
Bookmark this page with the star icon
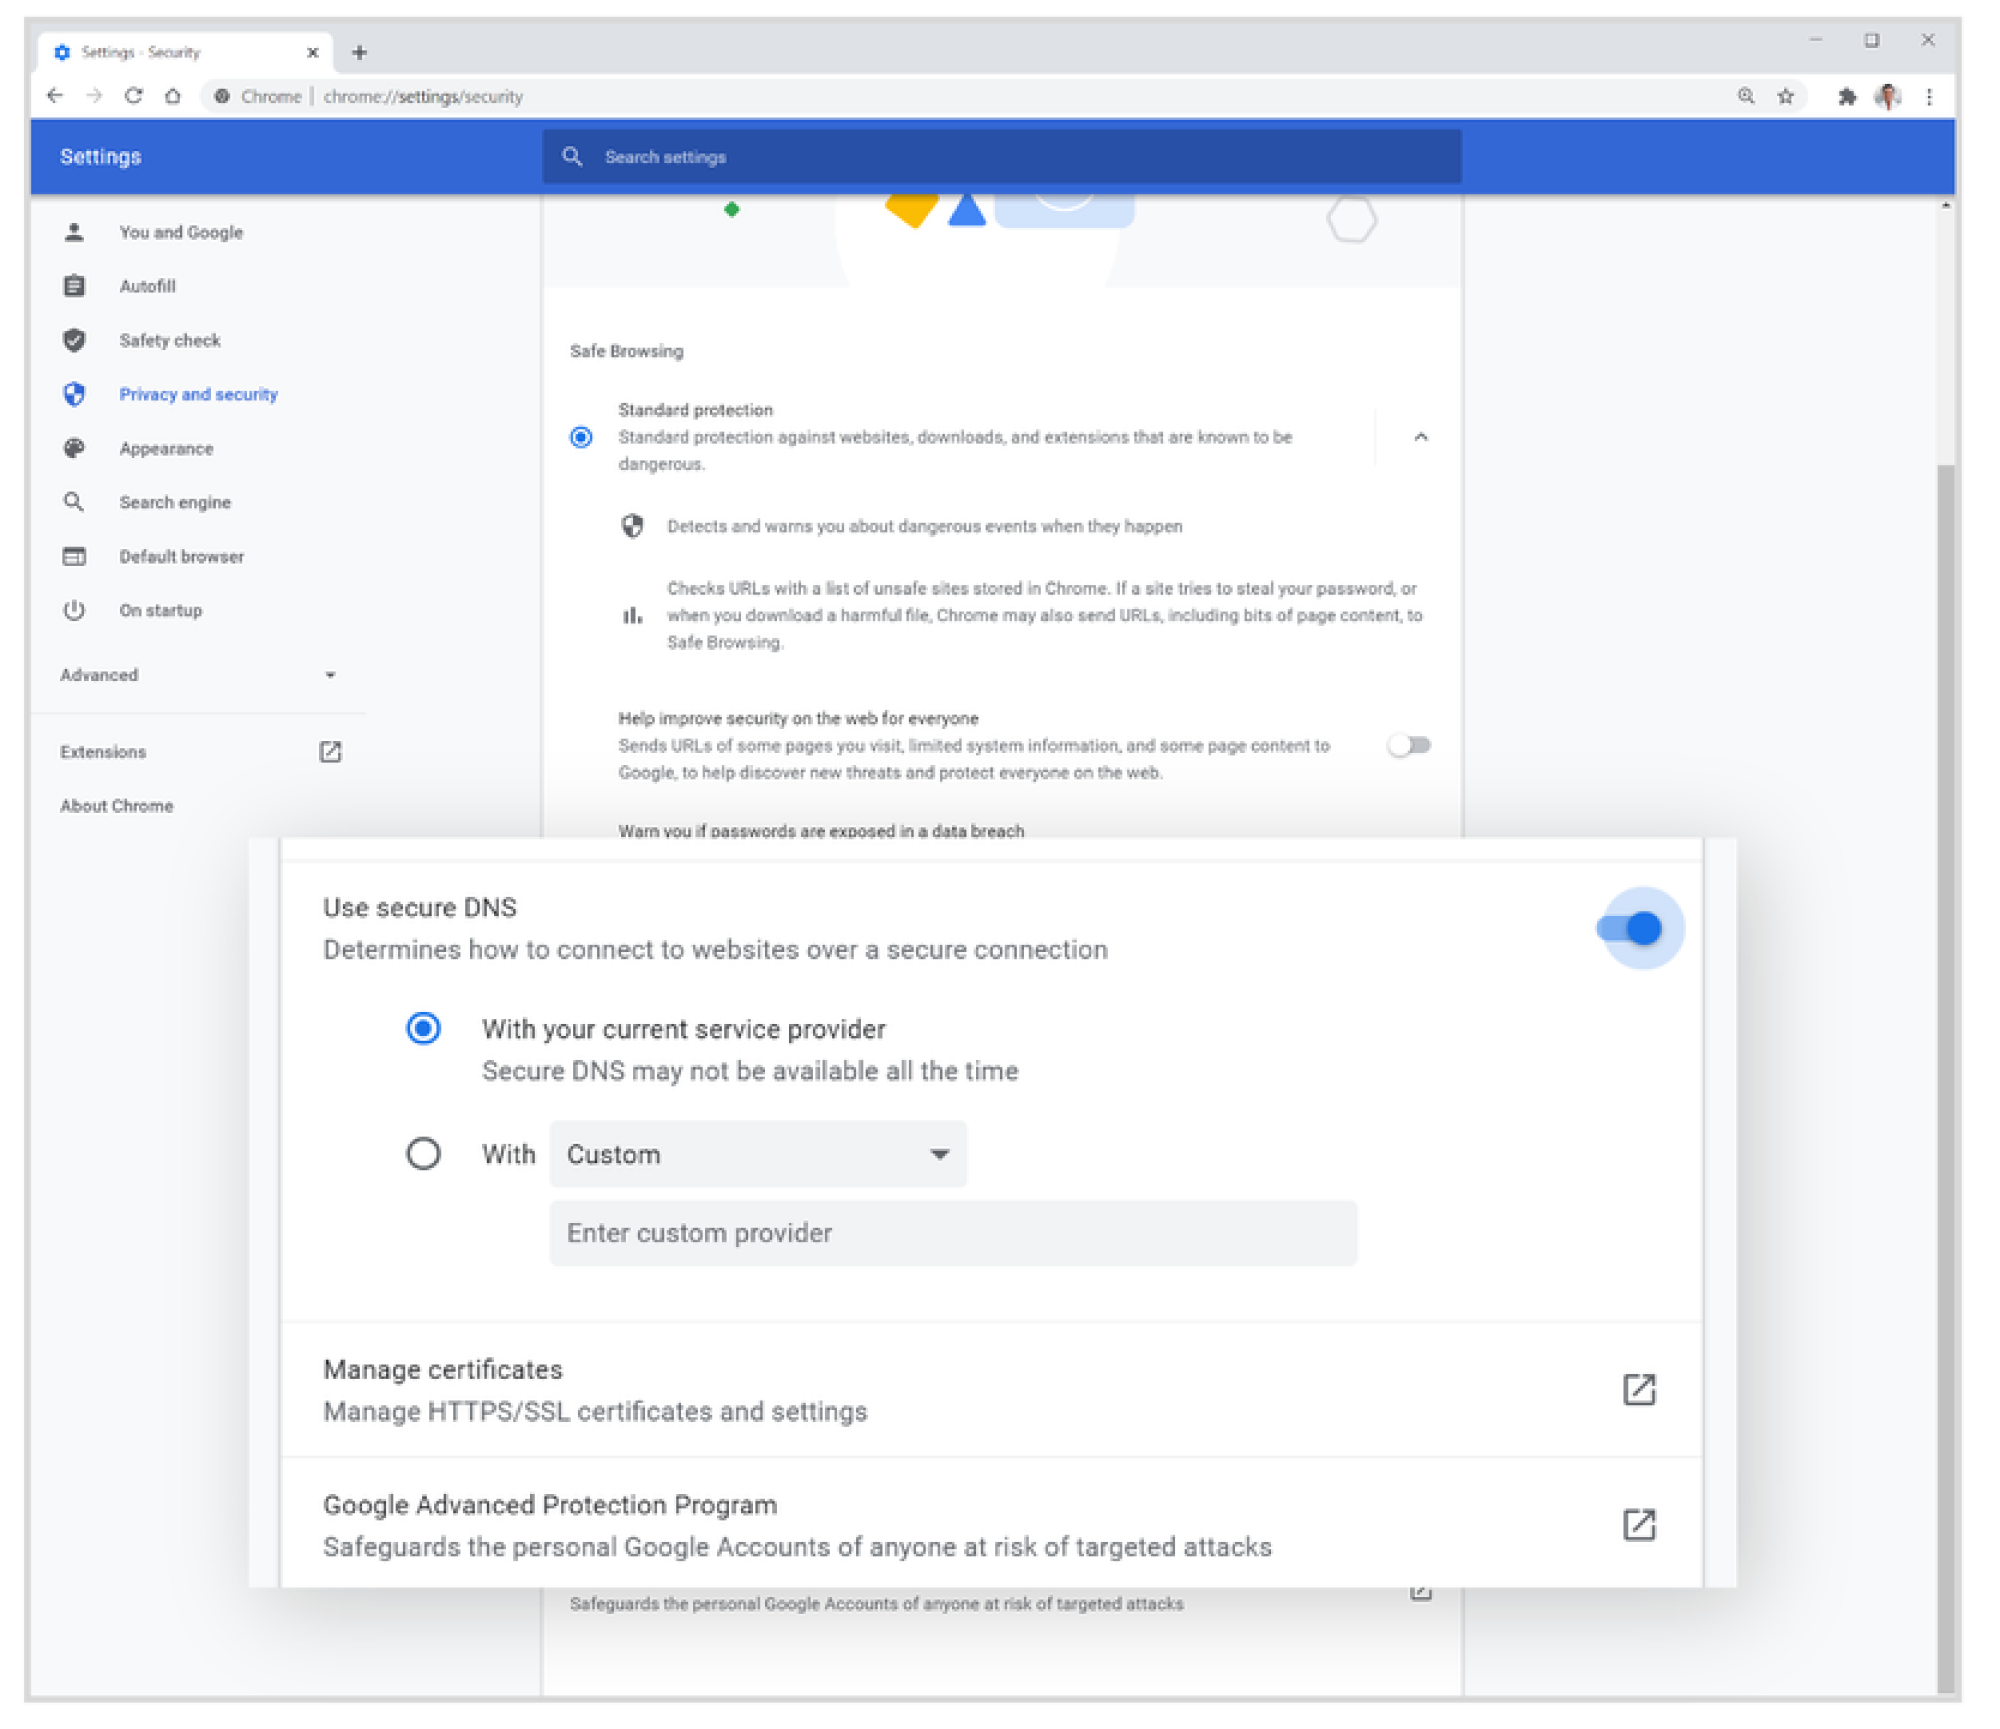(1785, 96)
